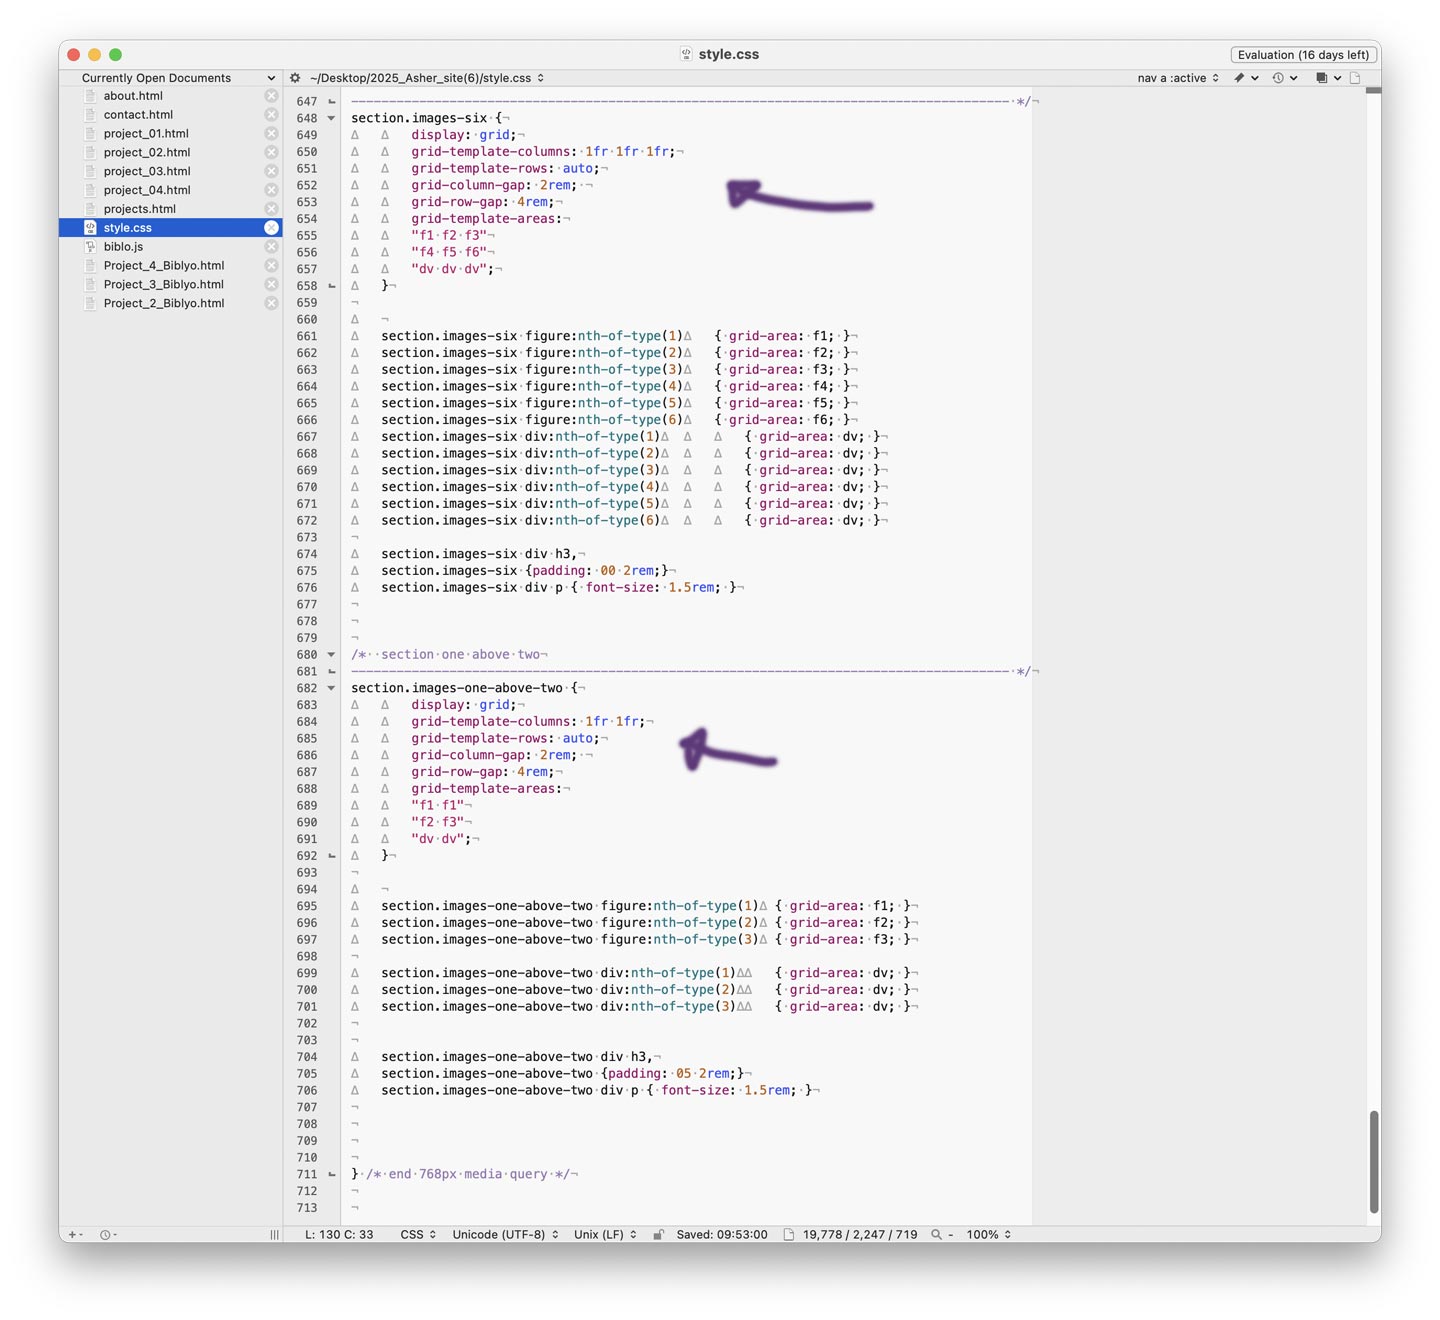The width and height of the screenshot is (1440, 1320).
Task: Open project_04.html from the sidebar
Action: coord(147,190)
